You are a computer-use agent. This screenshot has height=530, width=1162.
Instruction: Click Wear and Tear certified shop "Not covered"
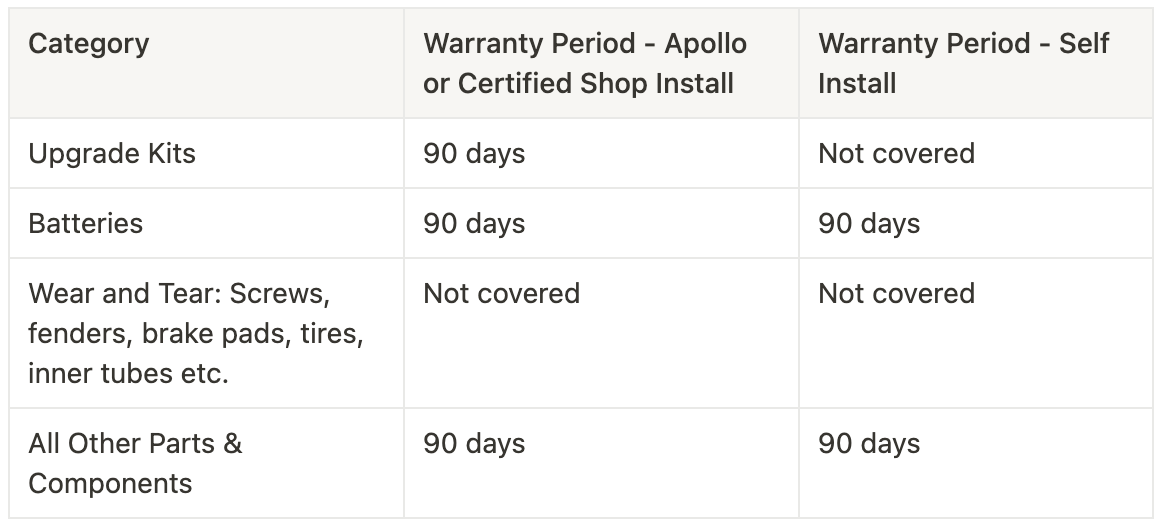tap(501, 294)
